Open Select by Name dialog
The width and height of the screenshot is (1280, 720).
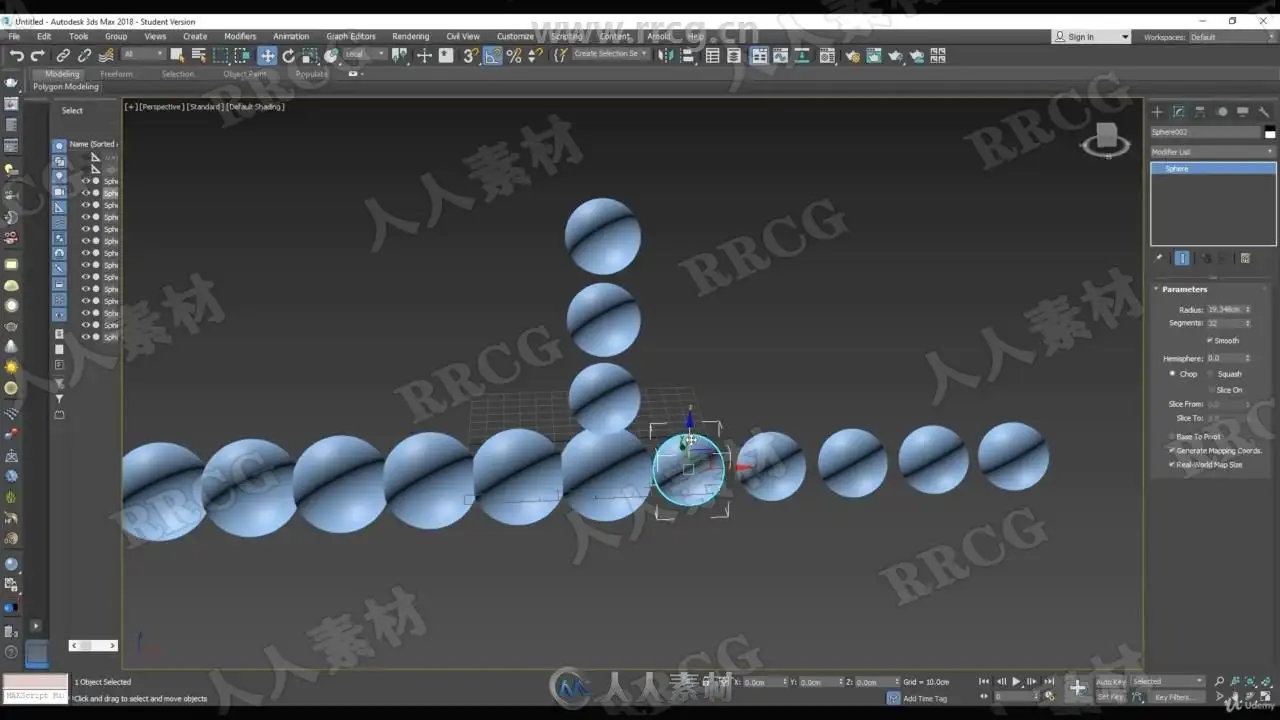coord(198,56)
